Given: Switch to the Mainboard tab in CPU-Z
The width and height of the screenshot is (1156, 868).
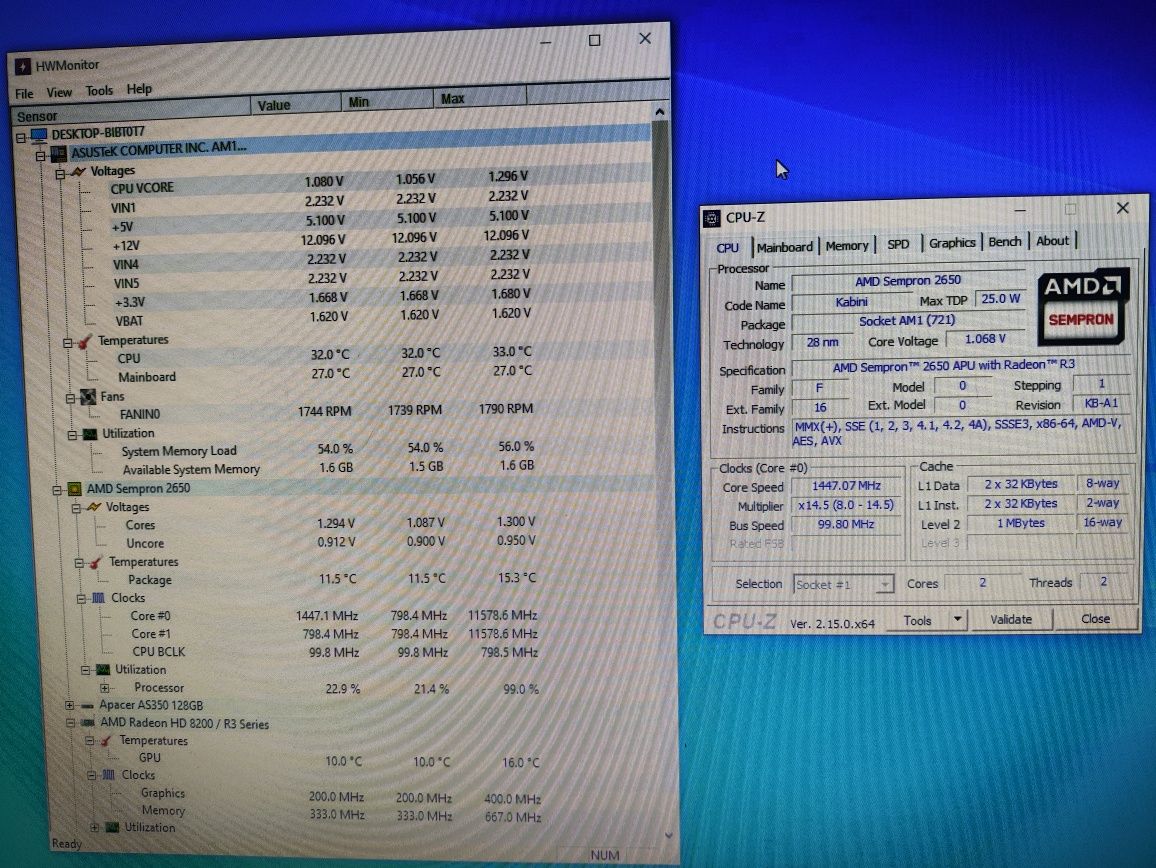Looking at the screenshot, I should coord(784,247).
